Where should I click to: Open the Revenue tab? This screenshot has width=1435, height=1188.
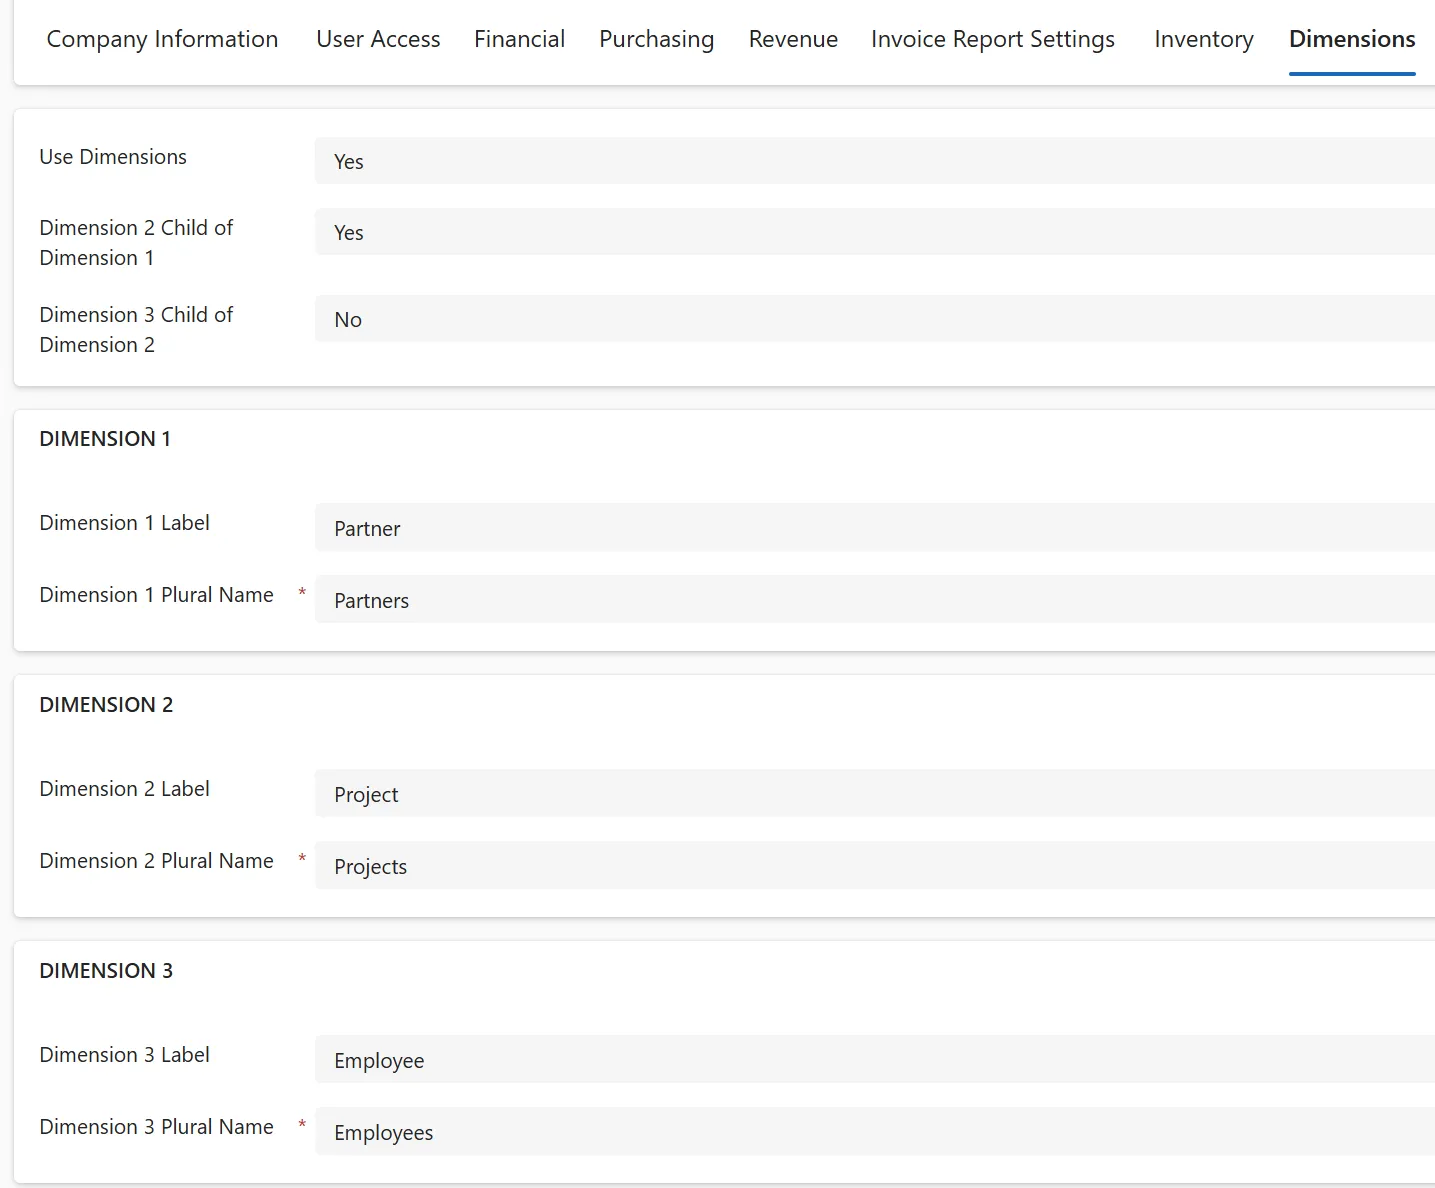(793, 39)
